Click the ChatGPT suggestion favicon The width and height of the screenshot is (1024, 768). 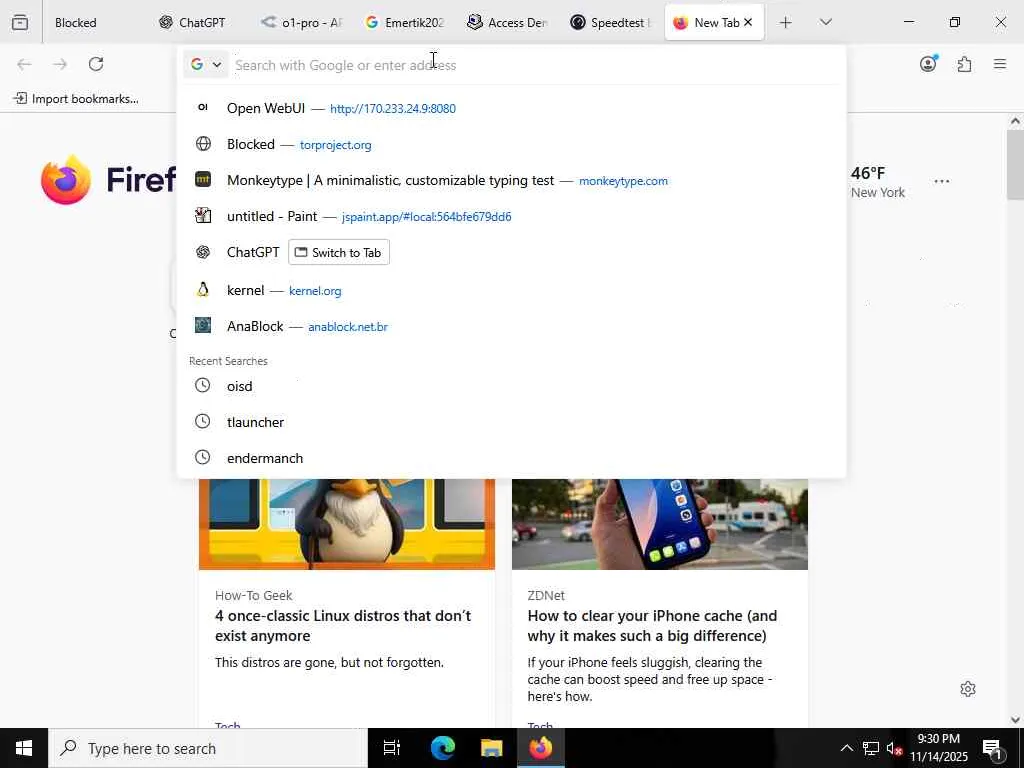point(203,251)
